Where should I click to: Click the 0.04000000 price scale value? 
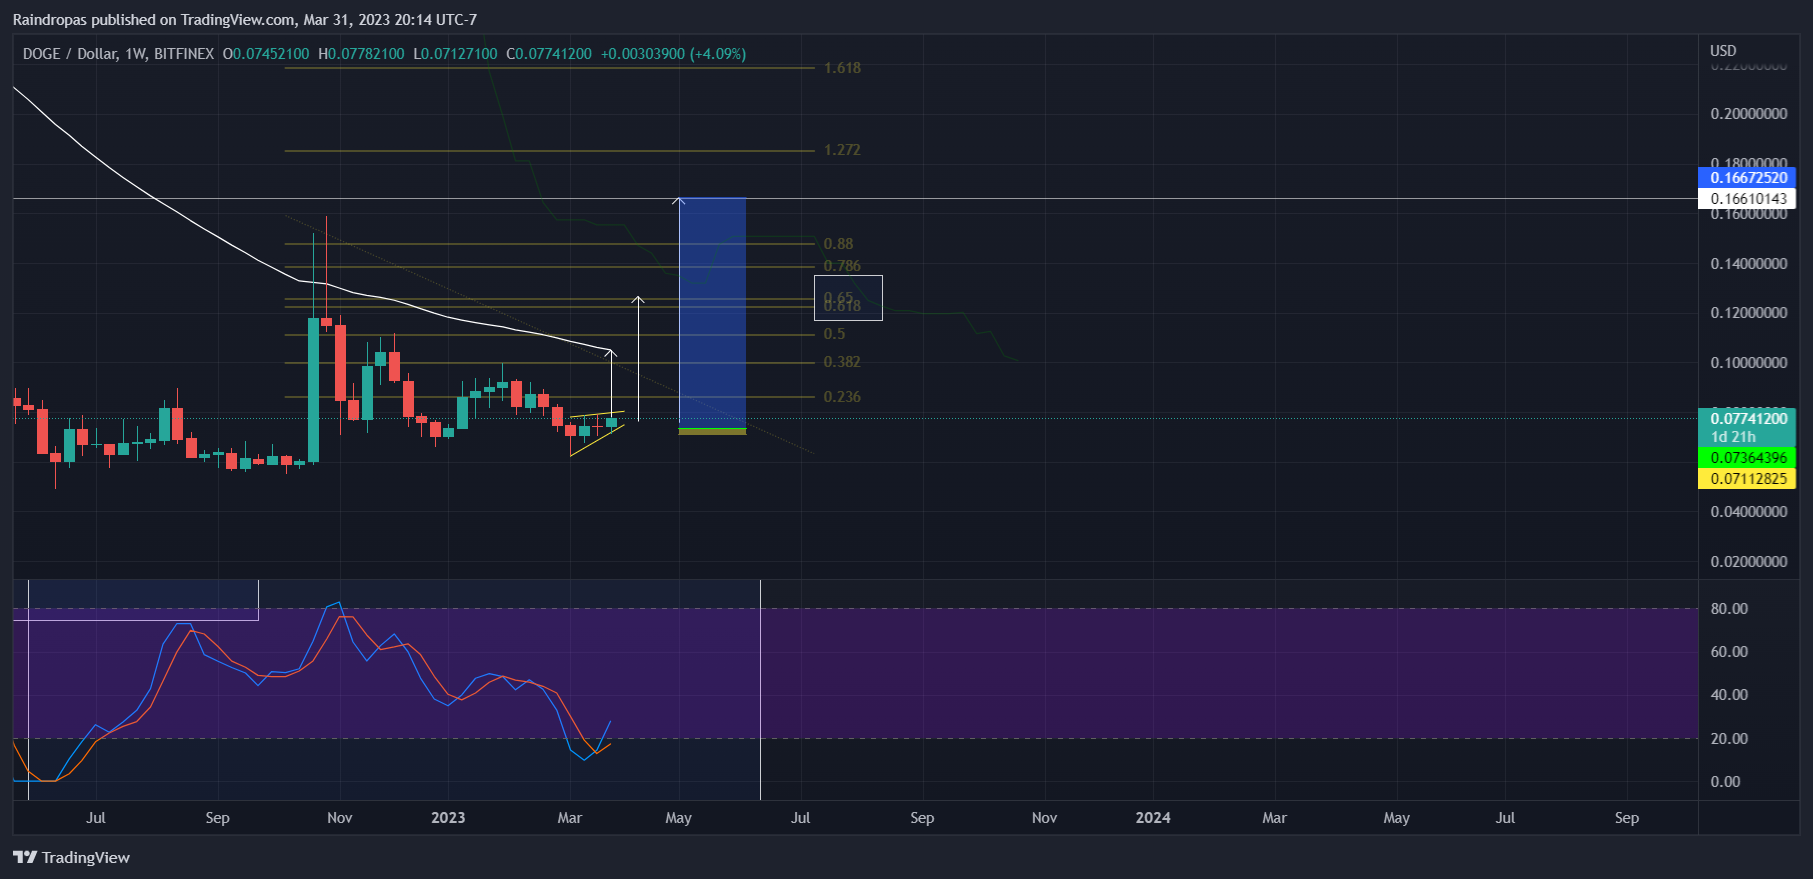coord(1749,512)
